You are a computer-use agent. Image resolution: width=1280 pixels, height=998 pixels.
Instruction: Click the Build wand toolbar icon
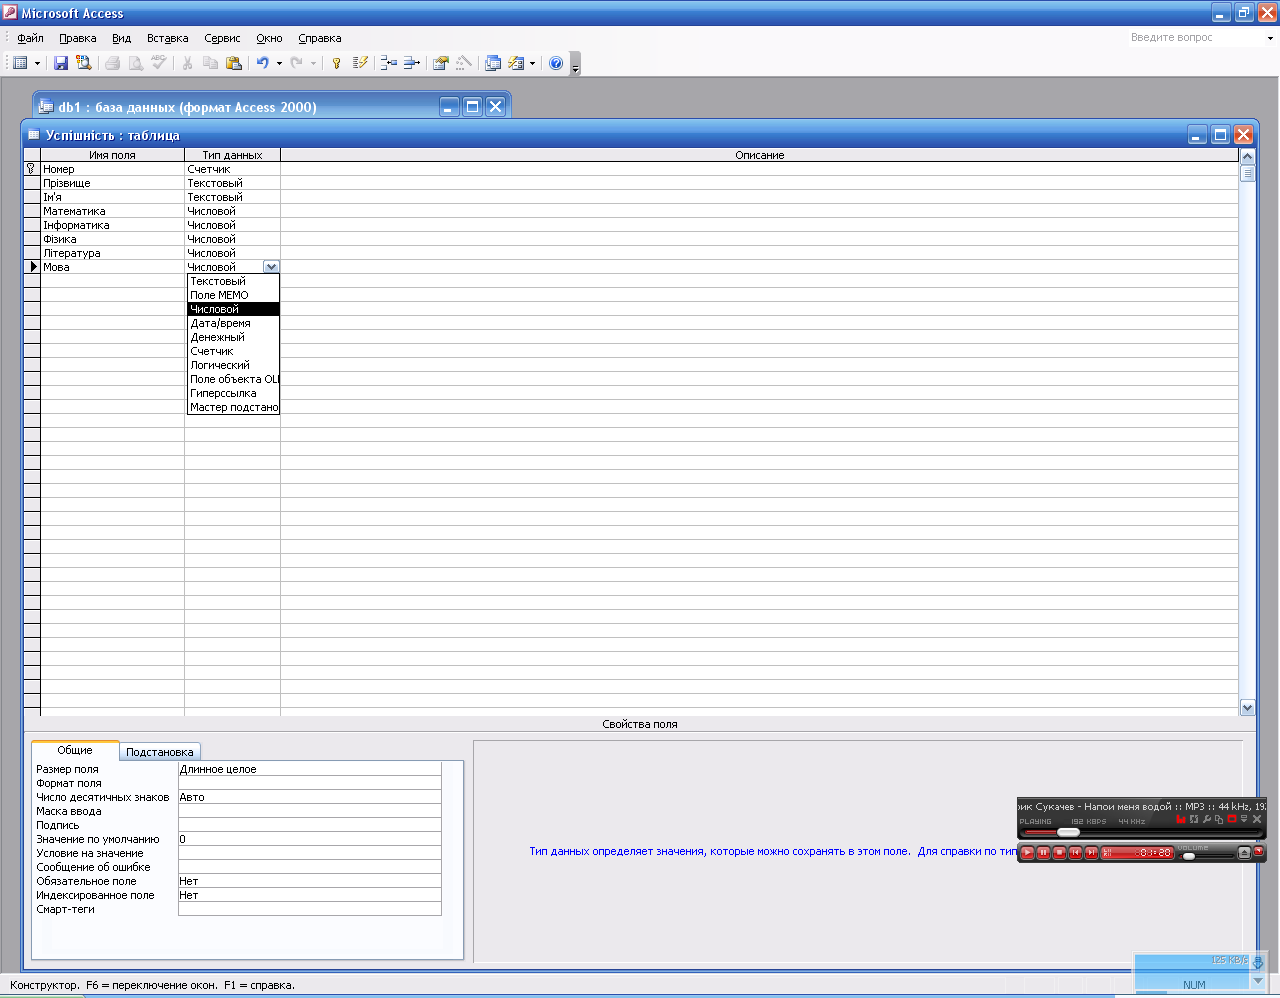pos(463,63)
